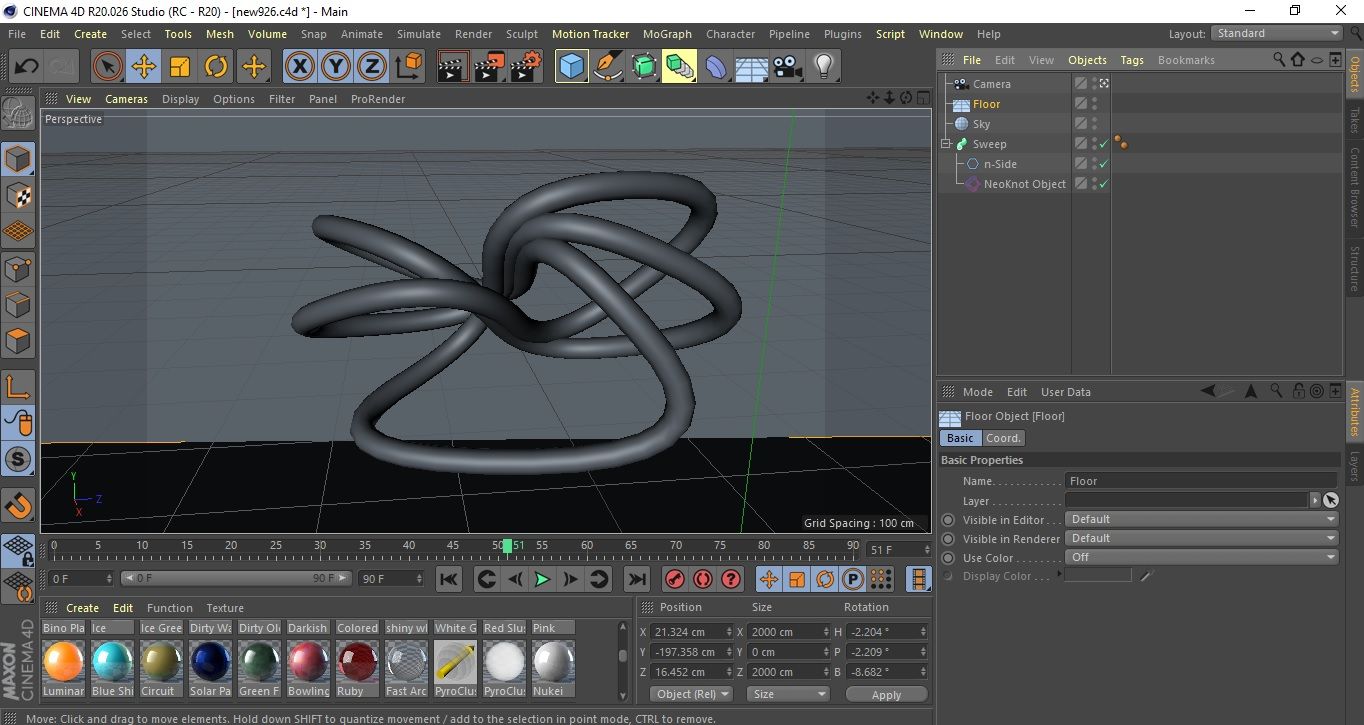Screen dimensions: 1364x725
Task: Click Make Editable icon in left palette
Action: 18,114
